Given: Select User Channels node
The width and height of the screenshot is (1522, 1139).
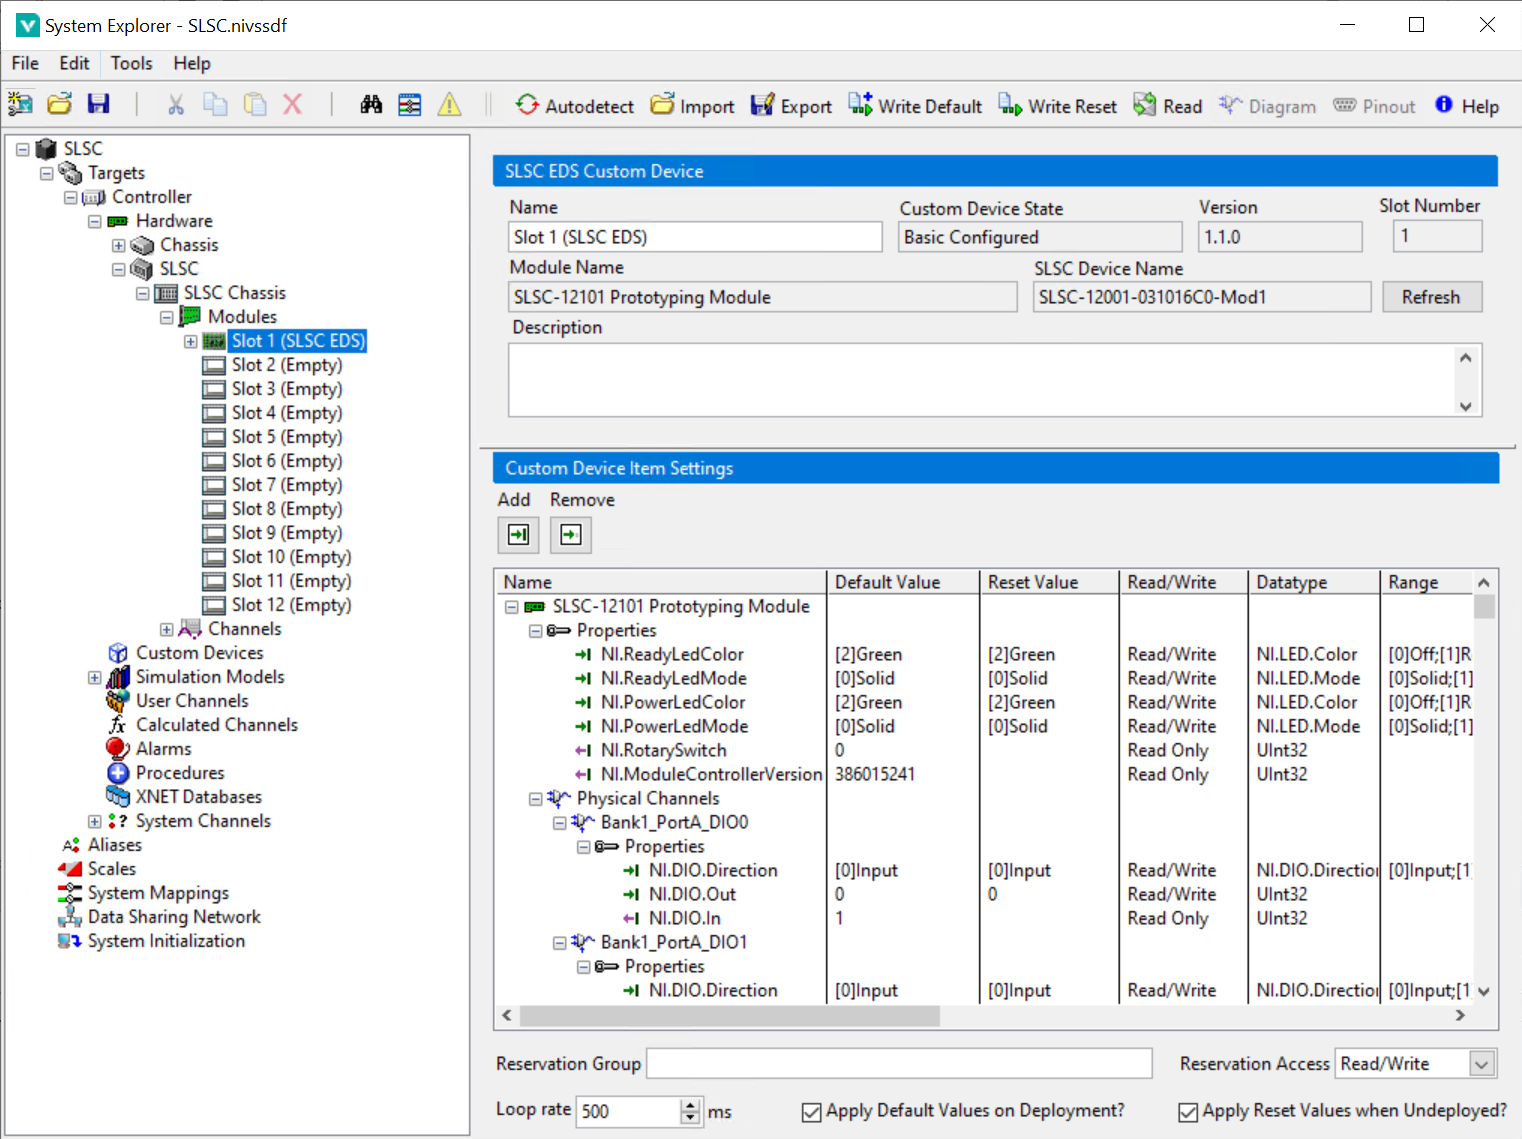Looking at the screenshot, I should point(192,701).
